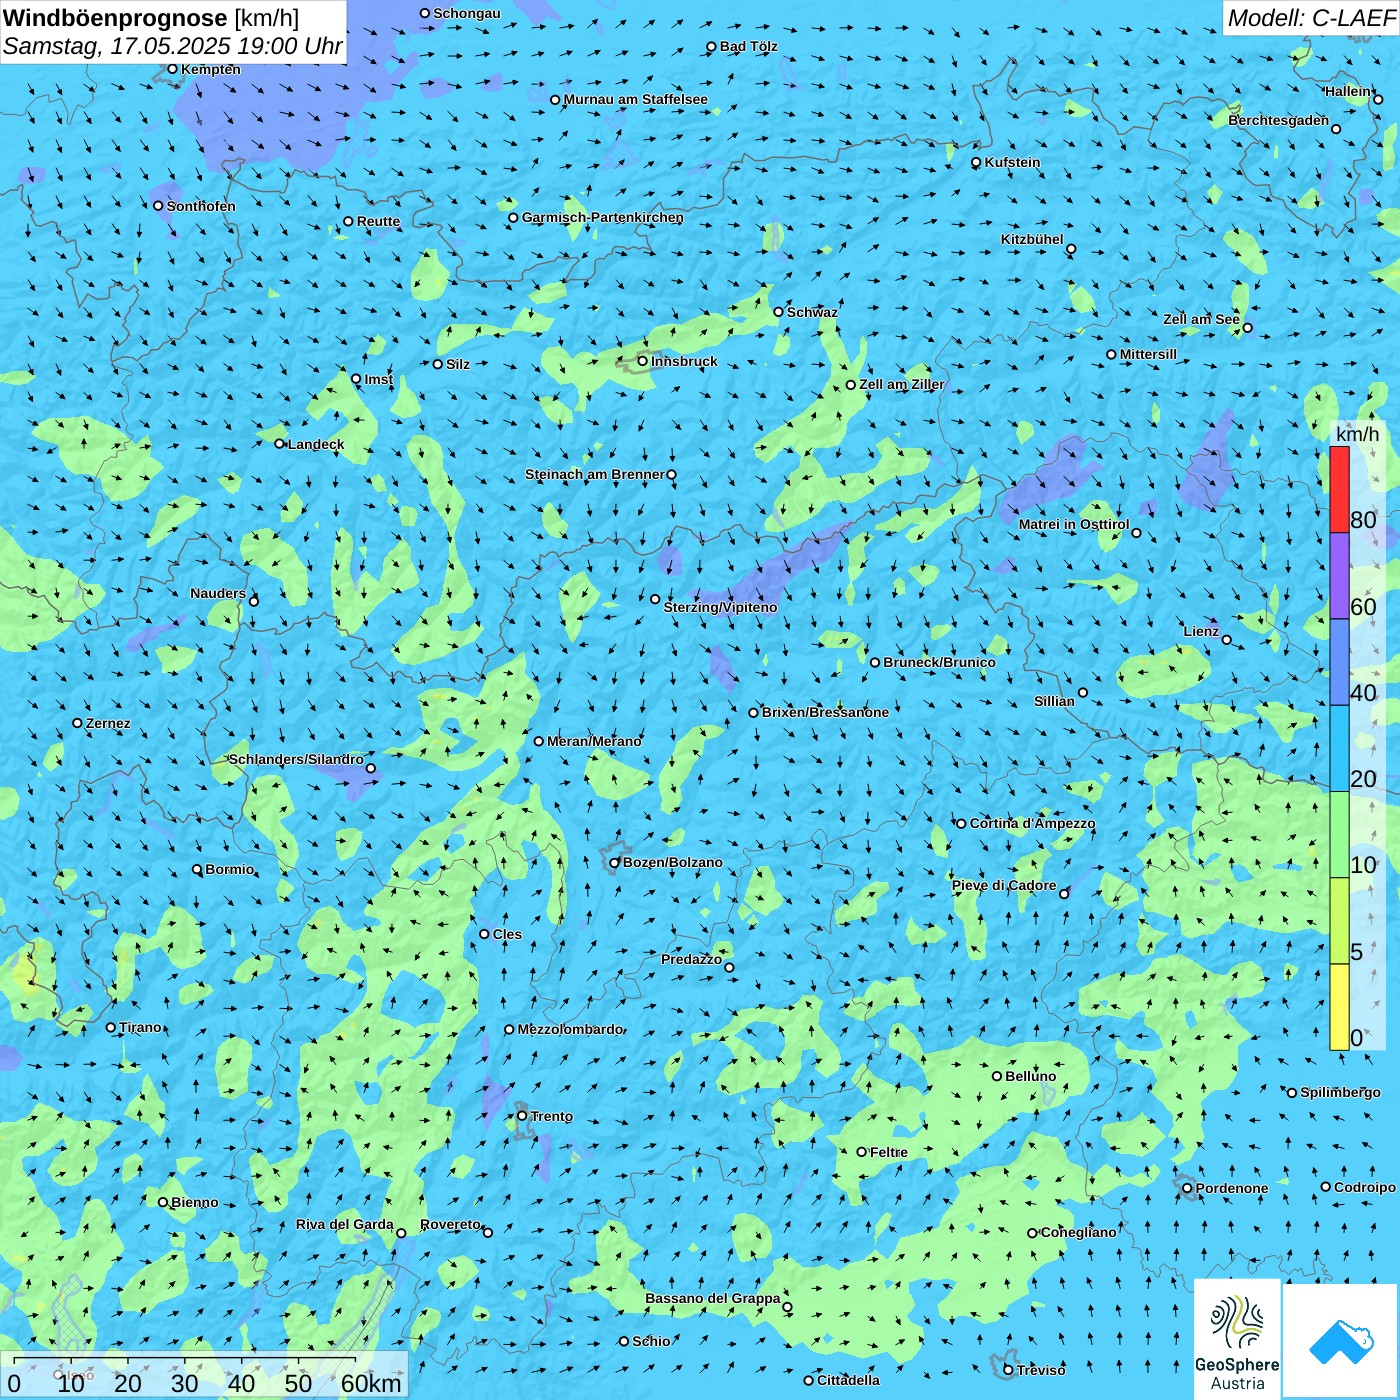Click the Meran/Merano marker
1400x1400 pixels.
click(x=539, y=741)
